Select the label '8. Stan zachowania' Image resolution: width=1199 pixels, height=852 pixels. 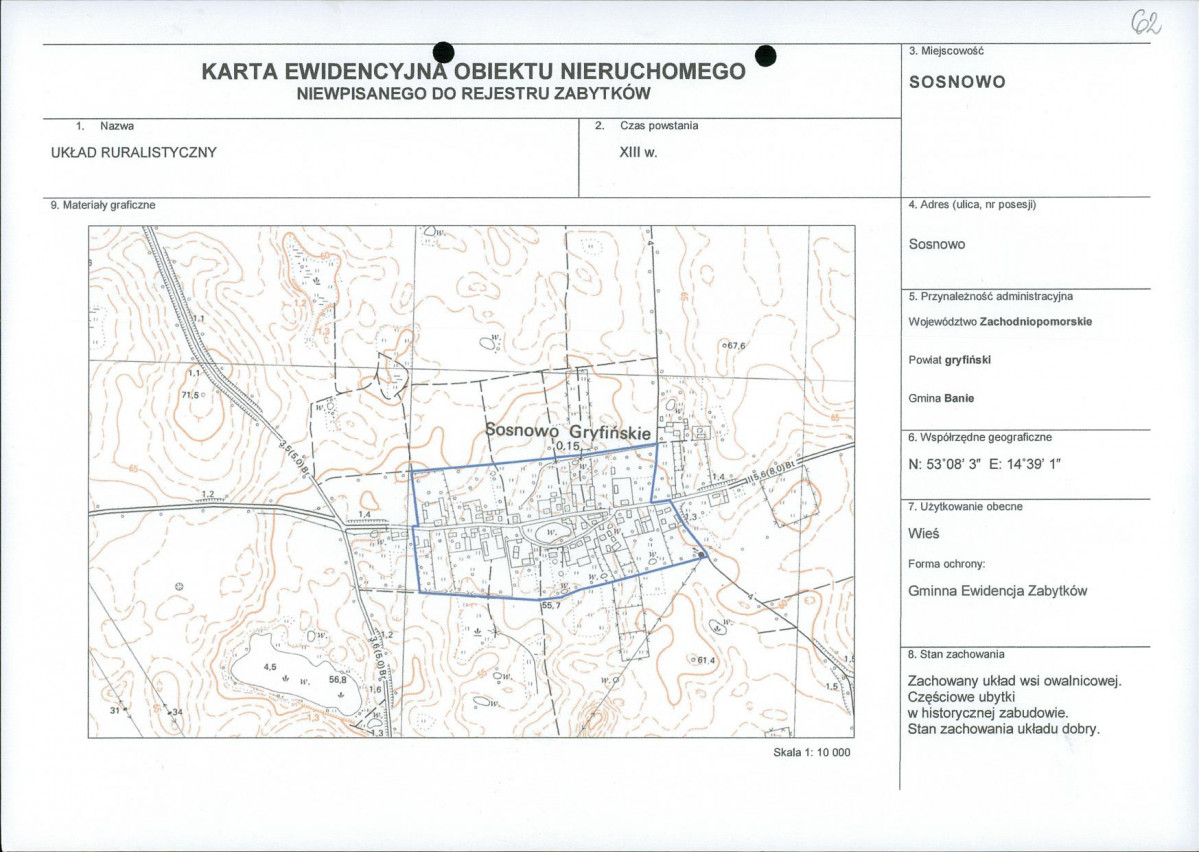tap(957, 655)
